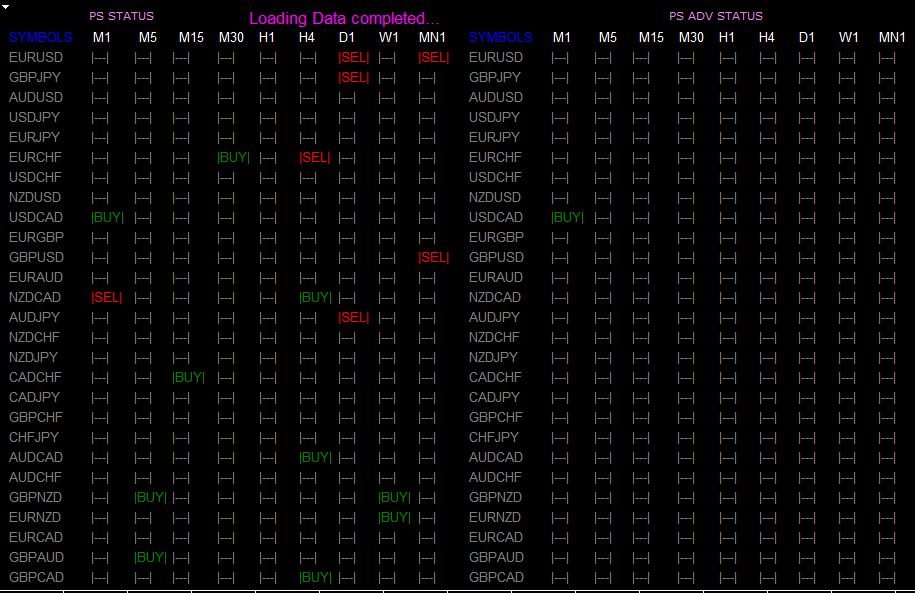Screen dimensions: 915x593
Task: Select the PS ADV STATUS panel title
Action: (x=715, y=17)
